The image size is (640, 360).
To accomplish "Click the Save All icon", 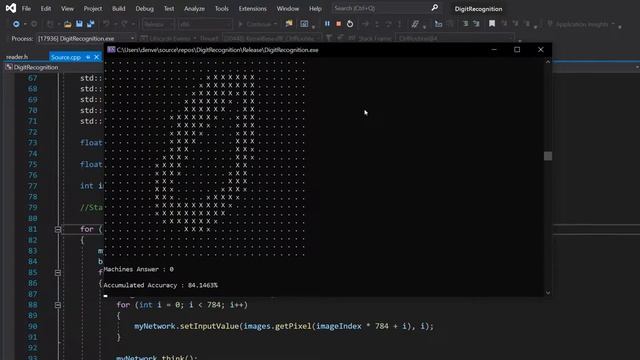I will coord(91,24).
